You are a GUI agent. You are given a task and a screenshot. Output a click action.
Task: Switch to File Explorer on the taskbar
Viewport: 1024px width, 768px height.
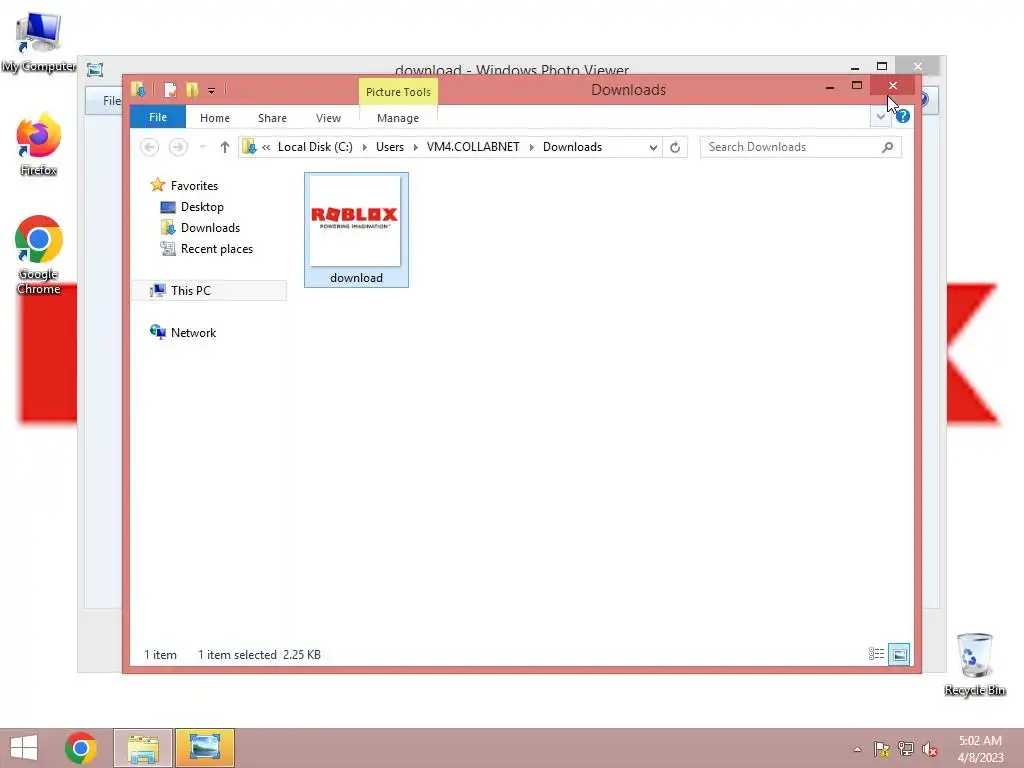143,748
